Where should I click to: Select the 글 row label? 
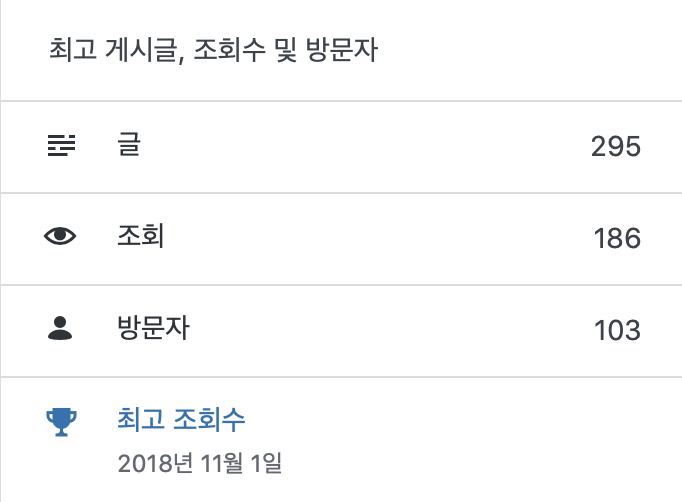click(x=129, y=146)
